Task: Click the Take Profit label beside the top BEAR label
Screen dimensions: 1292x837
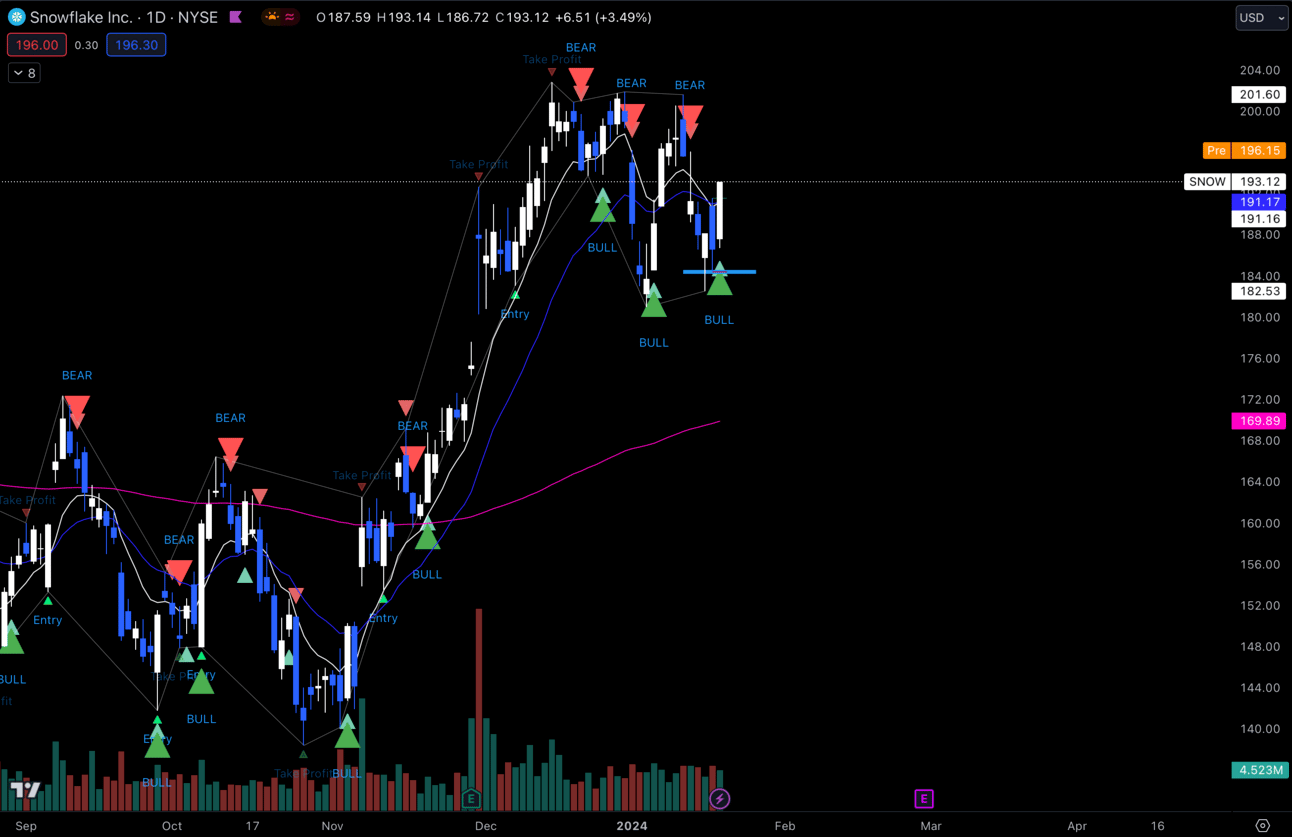Action: click(x=552, y=60)
